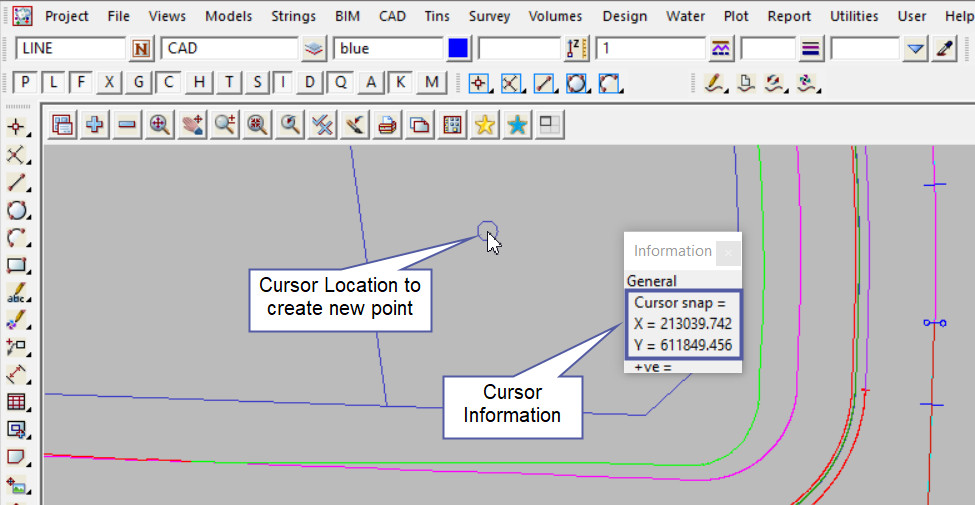Click the LINE string name input field
The image size is (975, 505).
70,48
